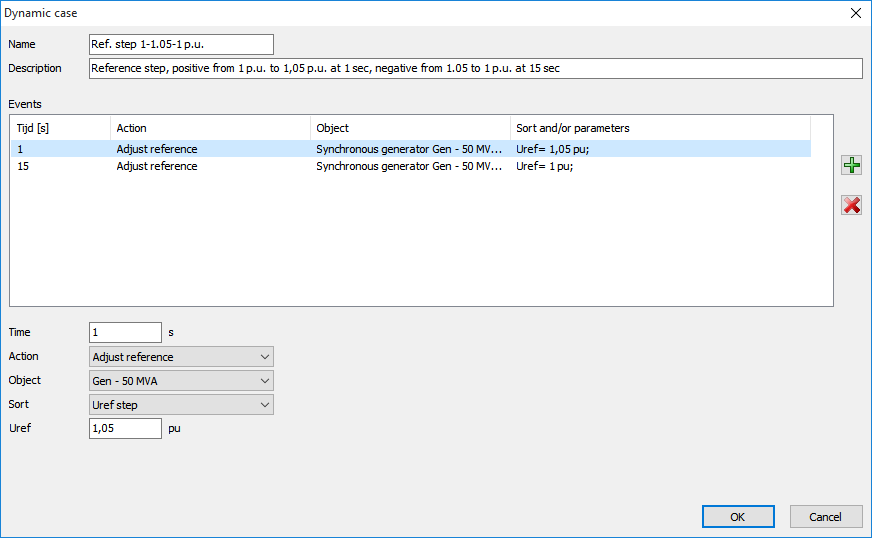872x538 pixels.
Task: Focus the Uref value field
Action: 125,428
